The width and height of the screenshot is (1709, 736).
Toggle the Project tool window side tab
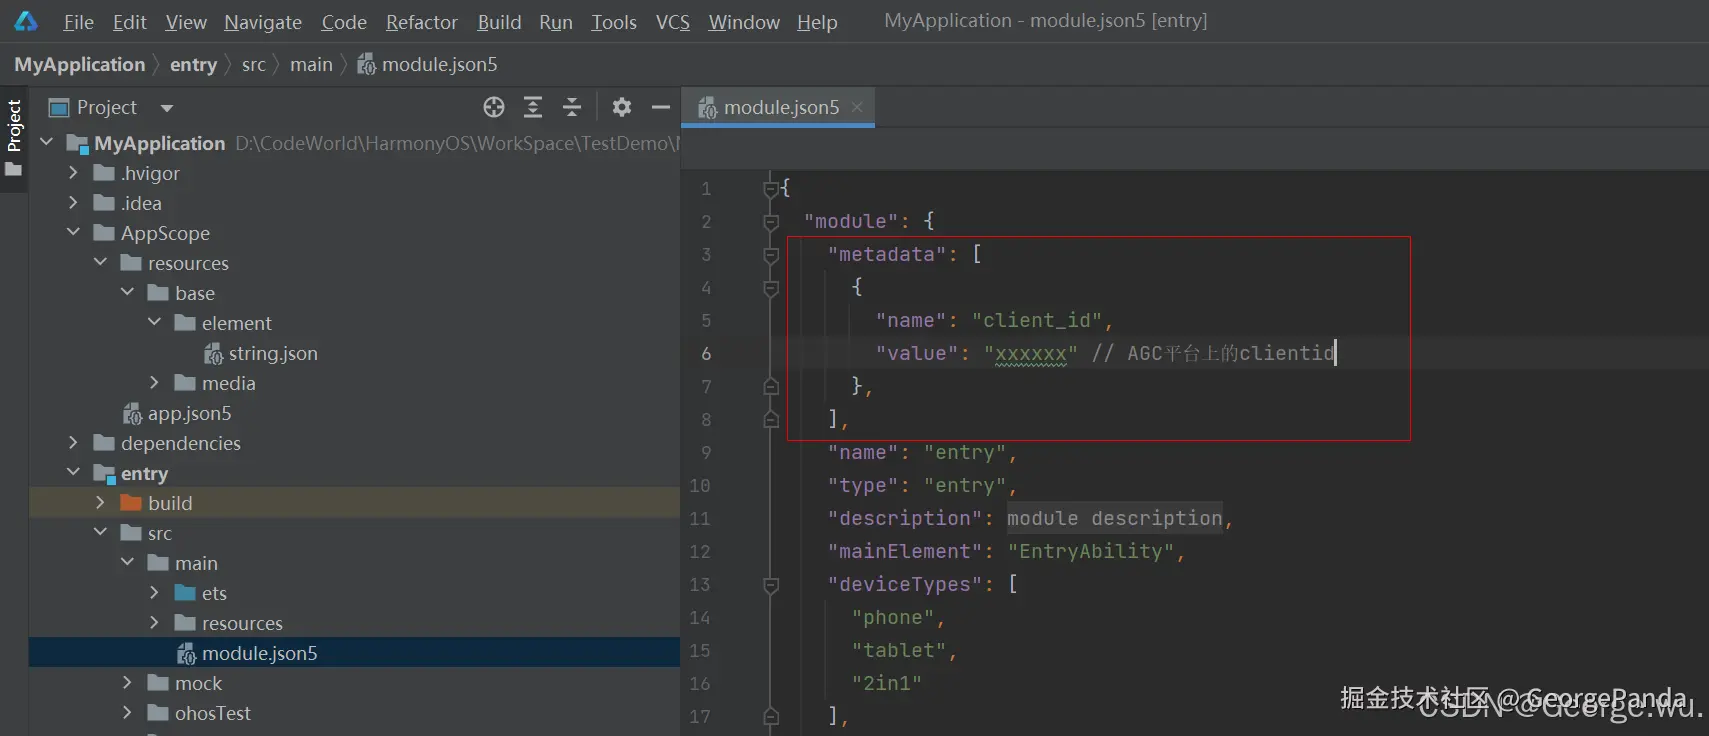(14, 138)
